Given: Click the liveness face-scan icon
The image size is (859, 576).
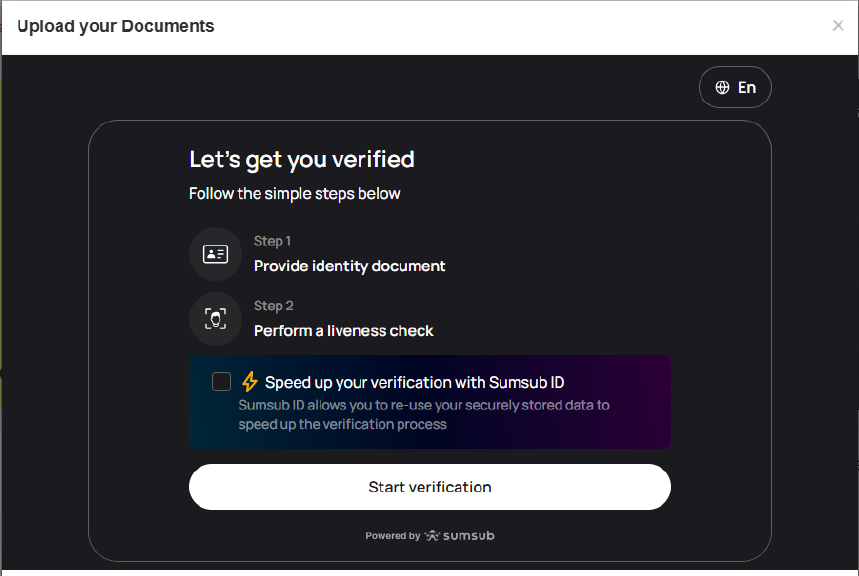Looking at the screenshot, I should pyautogui.click(x=215, y=319).
